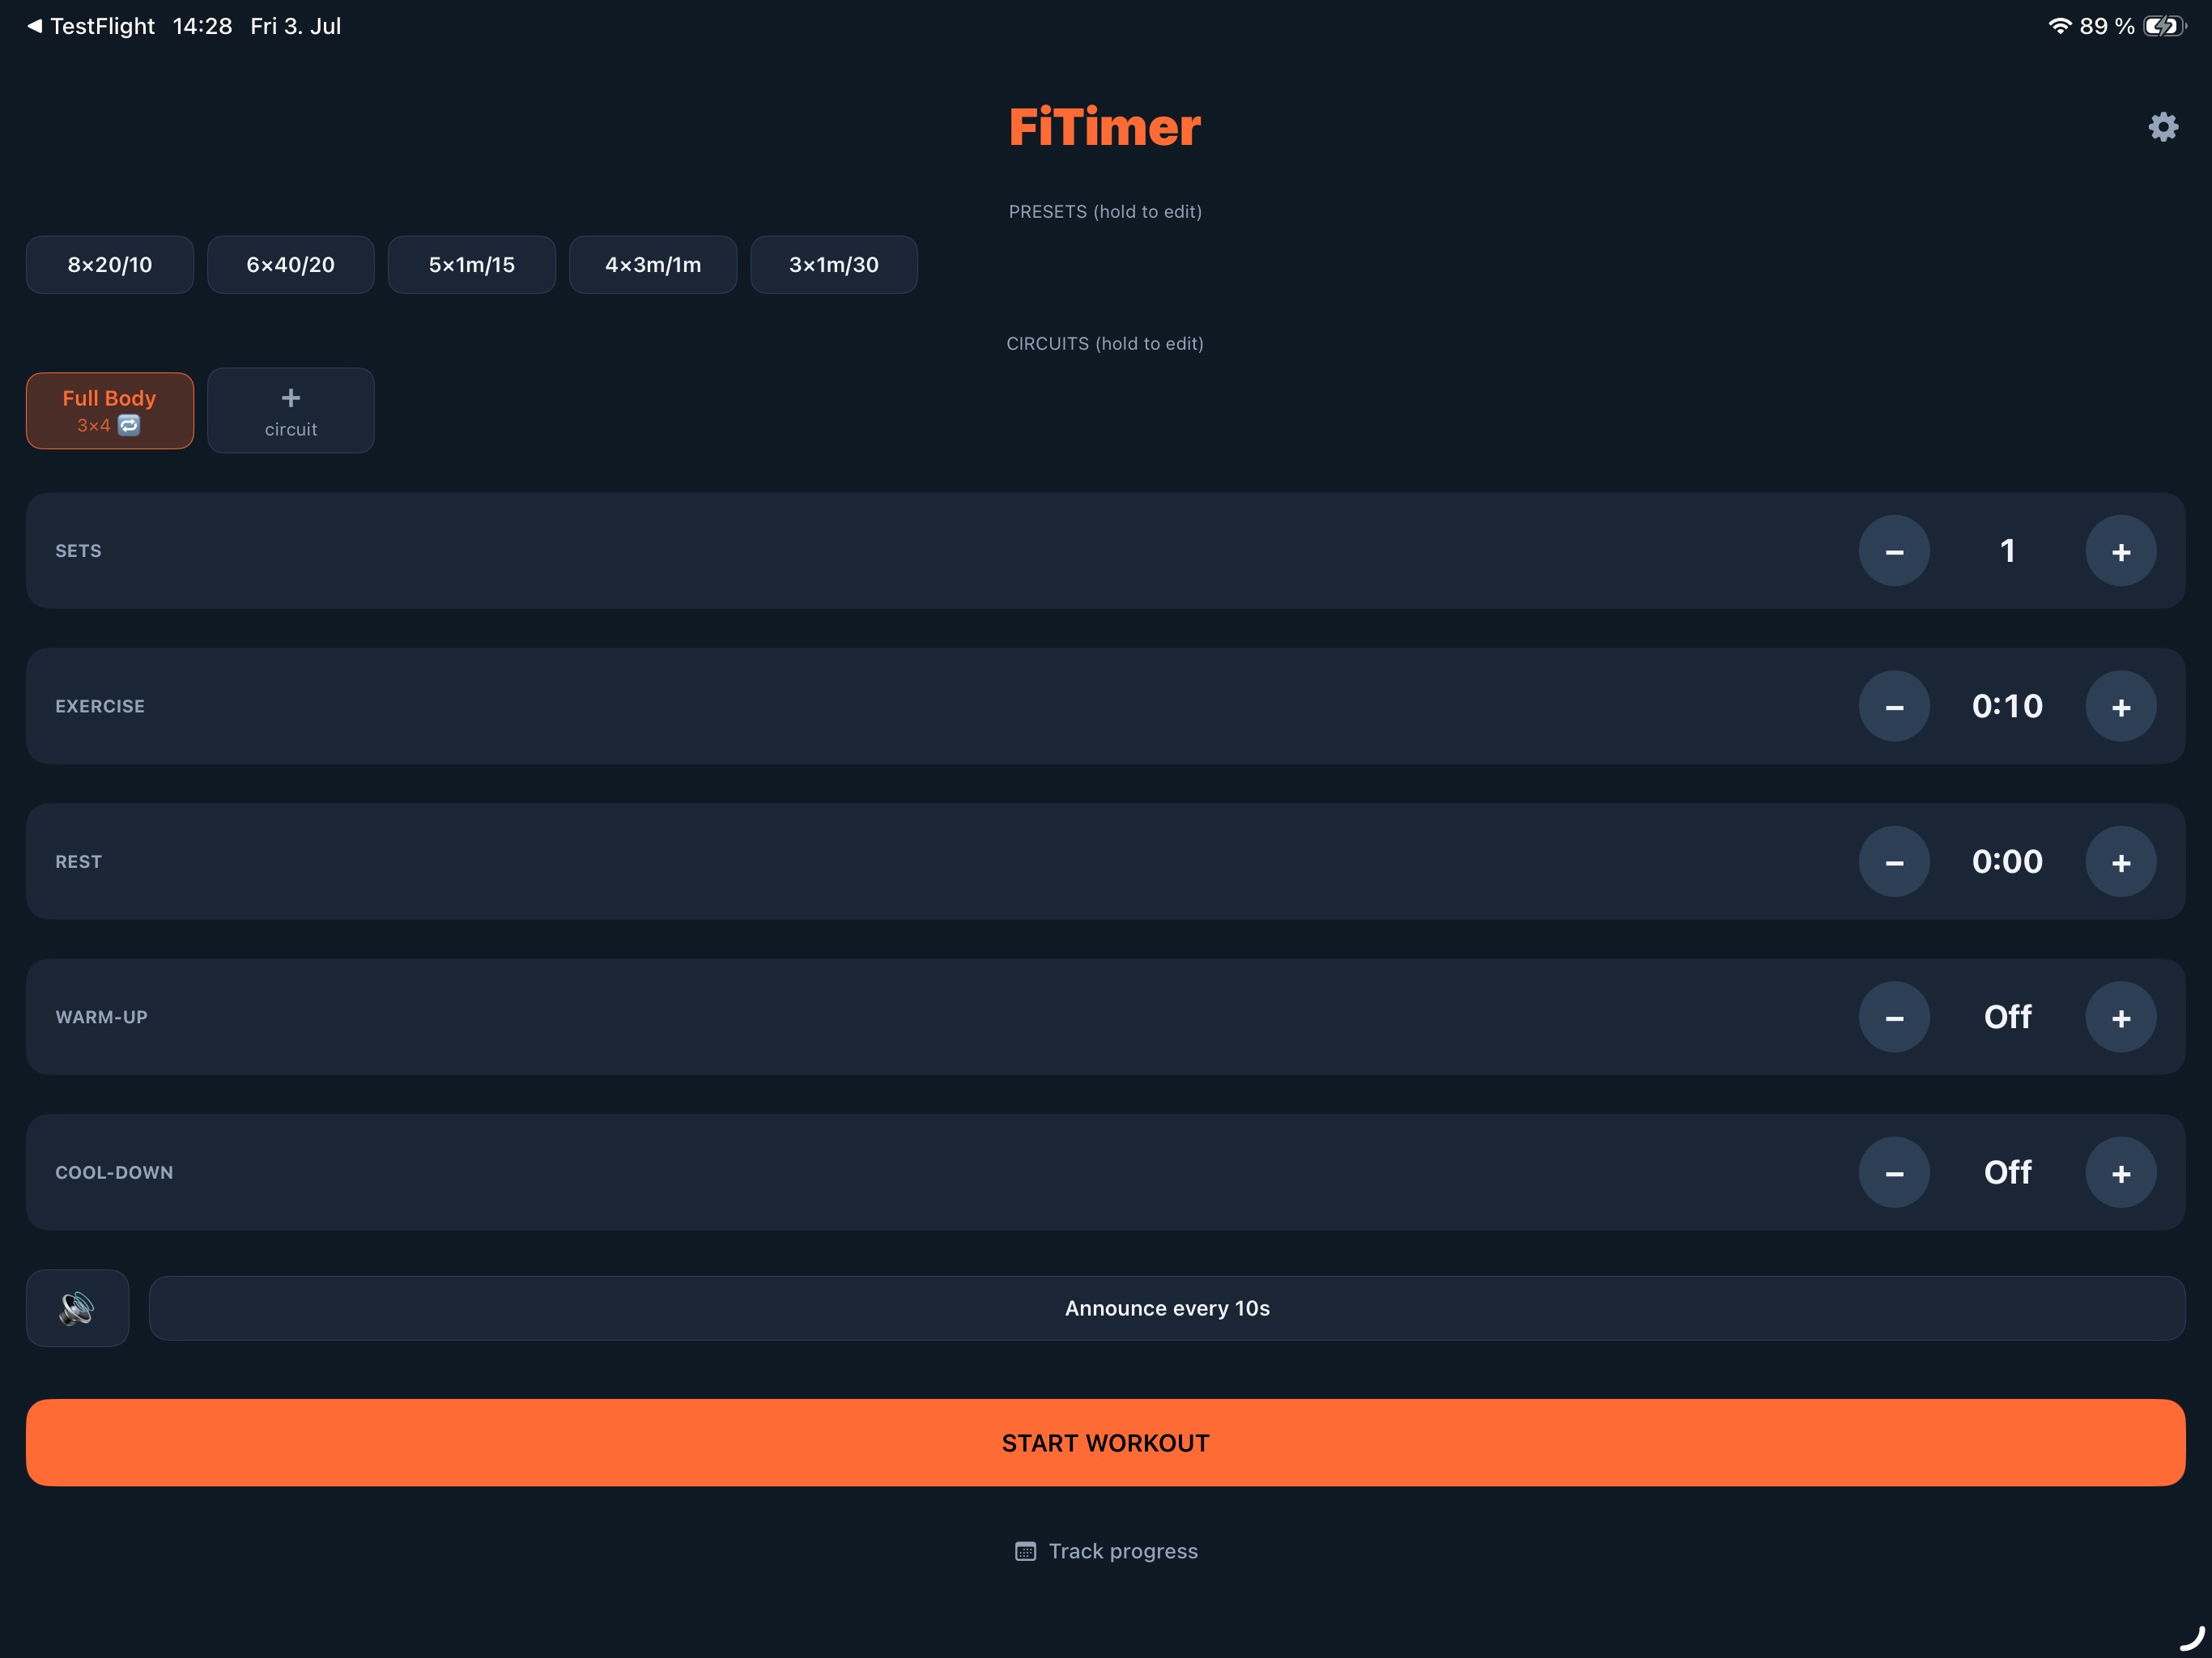The width and height of the screenshot is (2212, 1658).
Task: Select the 8×20/10 preset
Action: 110,265
